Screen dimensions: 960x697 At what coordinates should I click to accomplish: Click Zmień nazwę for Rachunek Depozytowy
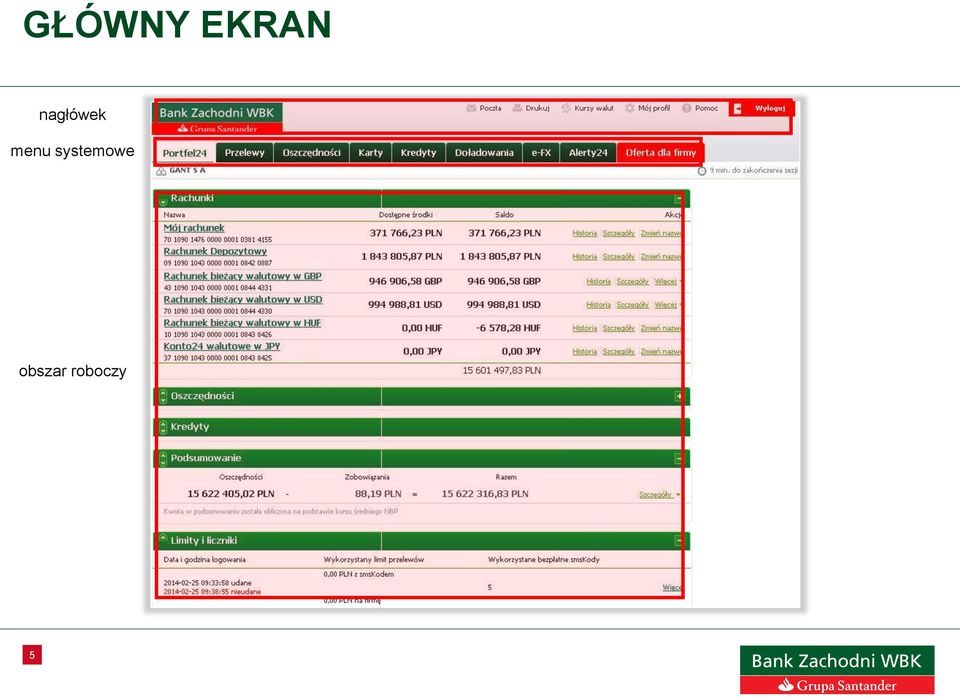click(661, 257)
